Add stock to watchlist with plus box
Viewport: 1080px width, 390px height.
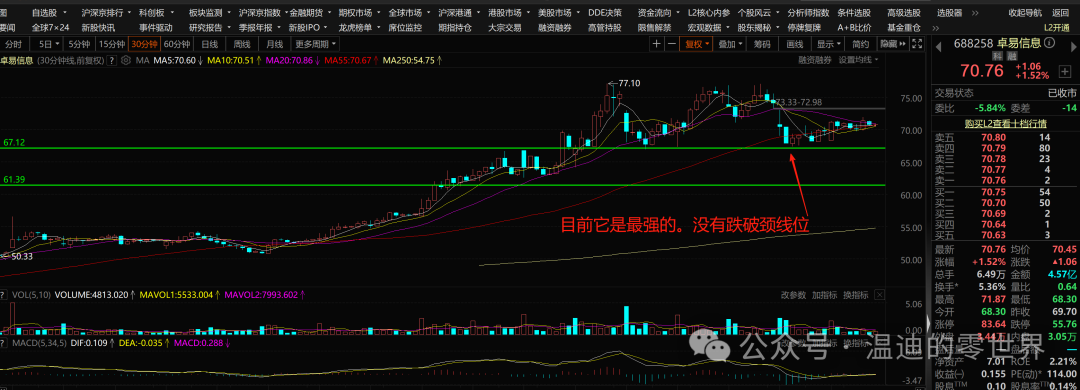(1065, 72)
